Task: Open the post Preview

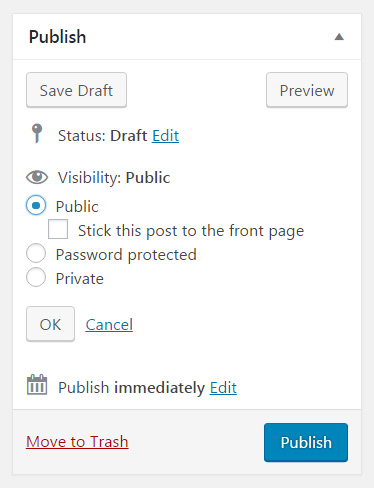Action: coord(307,90)
